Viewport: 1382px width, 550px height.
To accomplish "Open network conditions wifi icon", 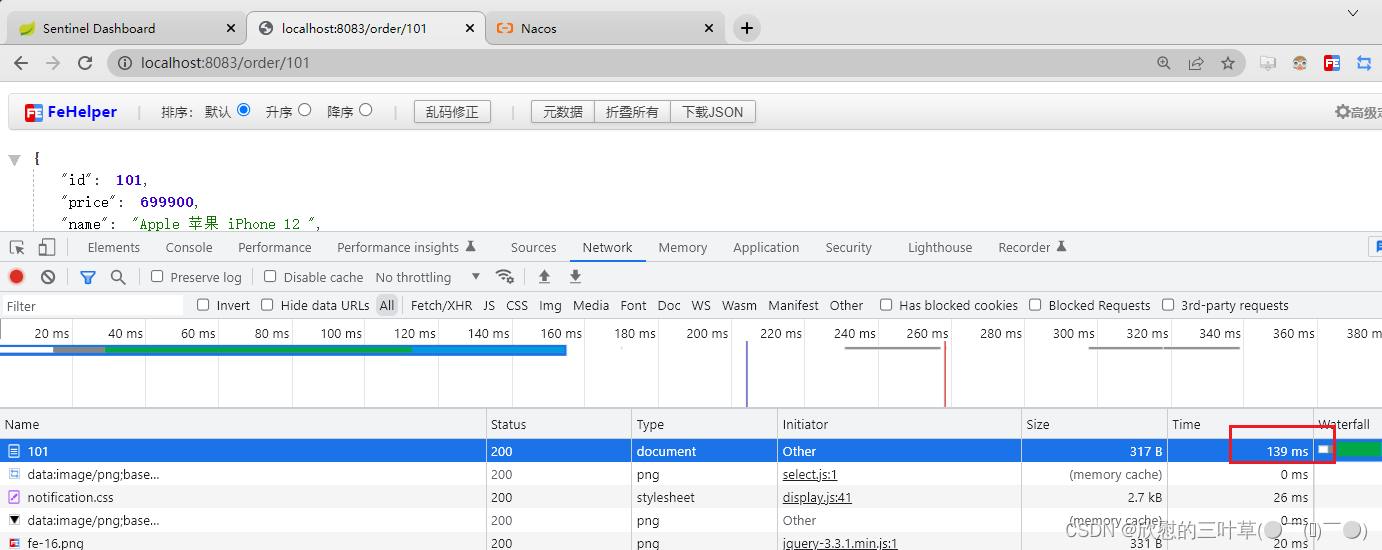I will pos(505,277).
